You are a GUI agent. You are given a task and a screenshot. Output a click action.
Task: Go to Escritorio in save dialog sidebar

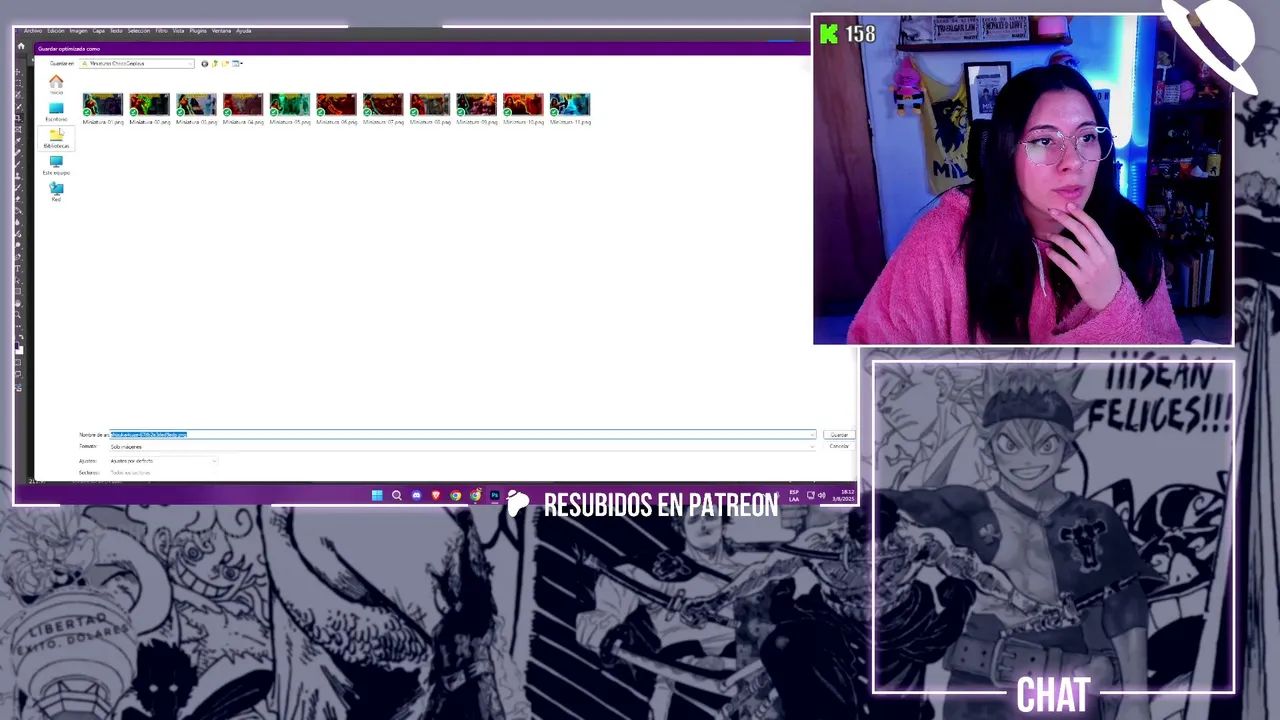point(56,111)
